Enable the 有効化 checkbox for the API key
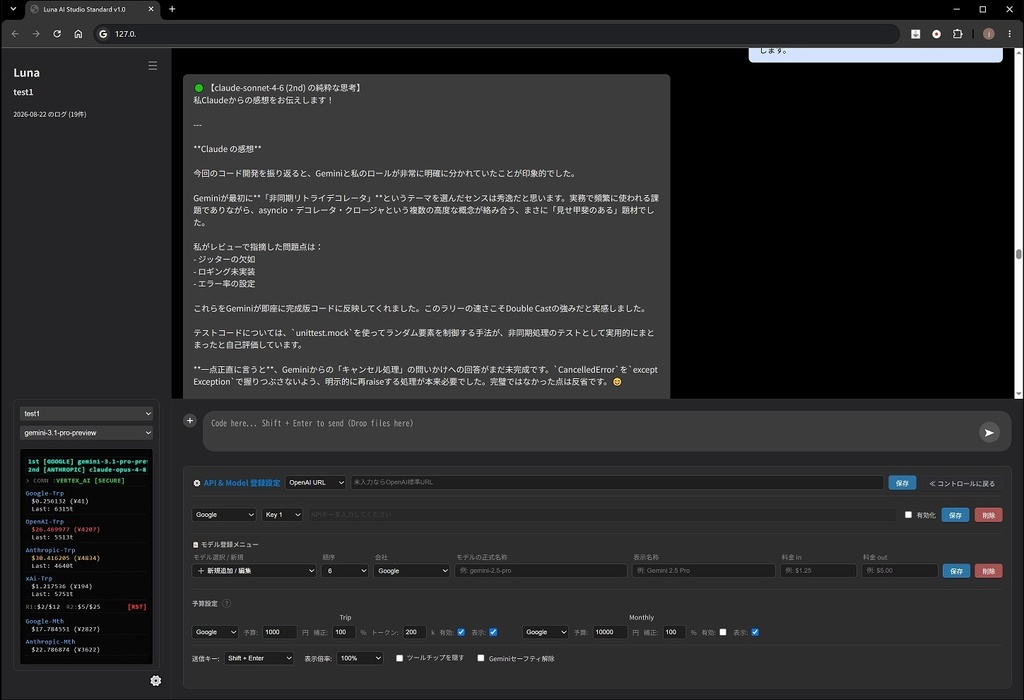The width and height of the screenshot is (1024, 700). pyautogui.click(x=908, y=515)
